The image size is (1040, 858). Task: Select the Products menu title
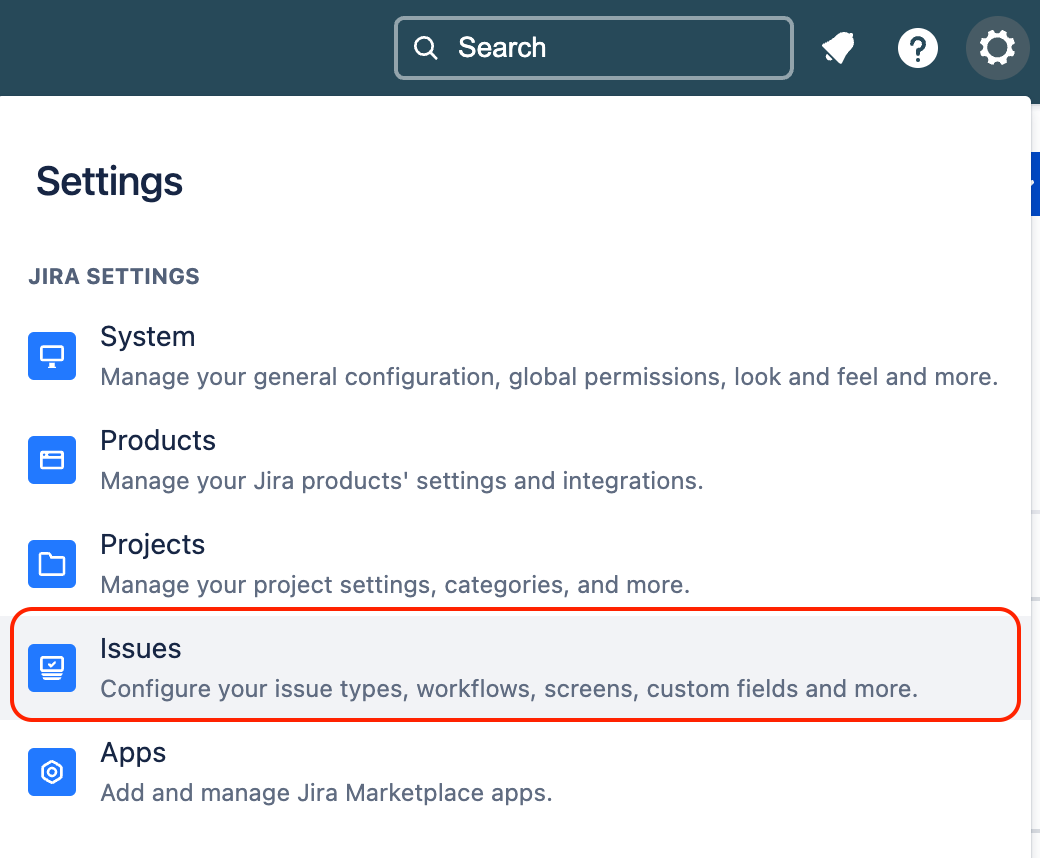pyautogui.click(x=158, y=441)
